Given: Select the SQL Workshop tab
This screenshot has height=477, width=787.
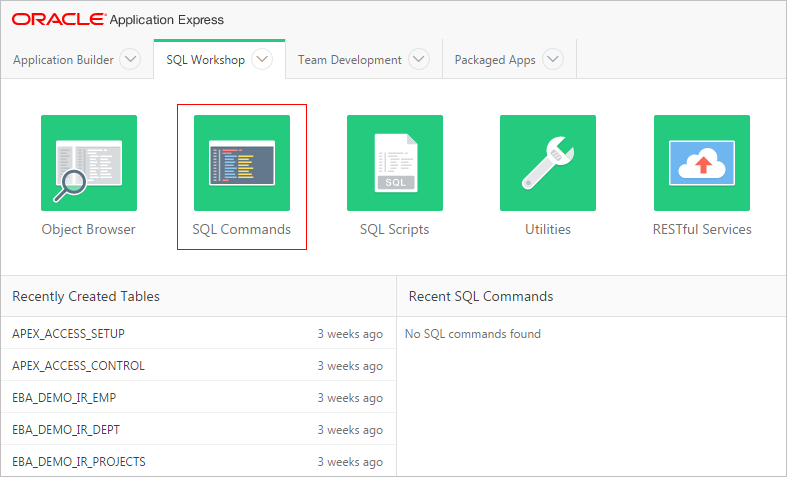Looking at the screenshot, I should click(x=205, y=60).
